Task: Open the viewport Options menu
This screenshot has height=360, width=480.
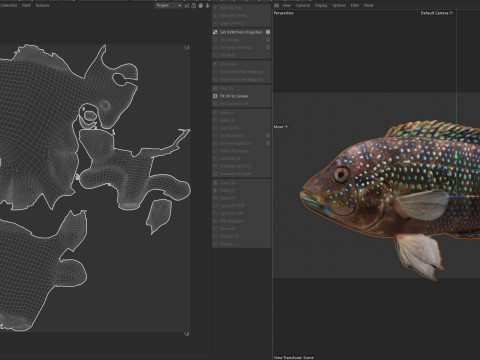Action: pyautogui.click(x=339, y=5)
